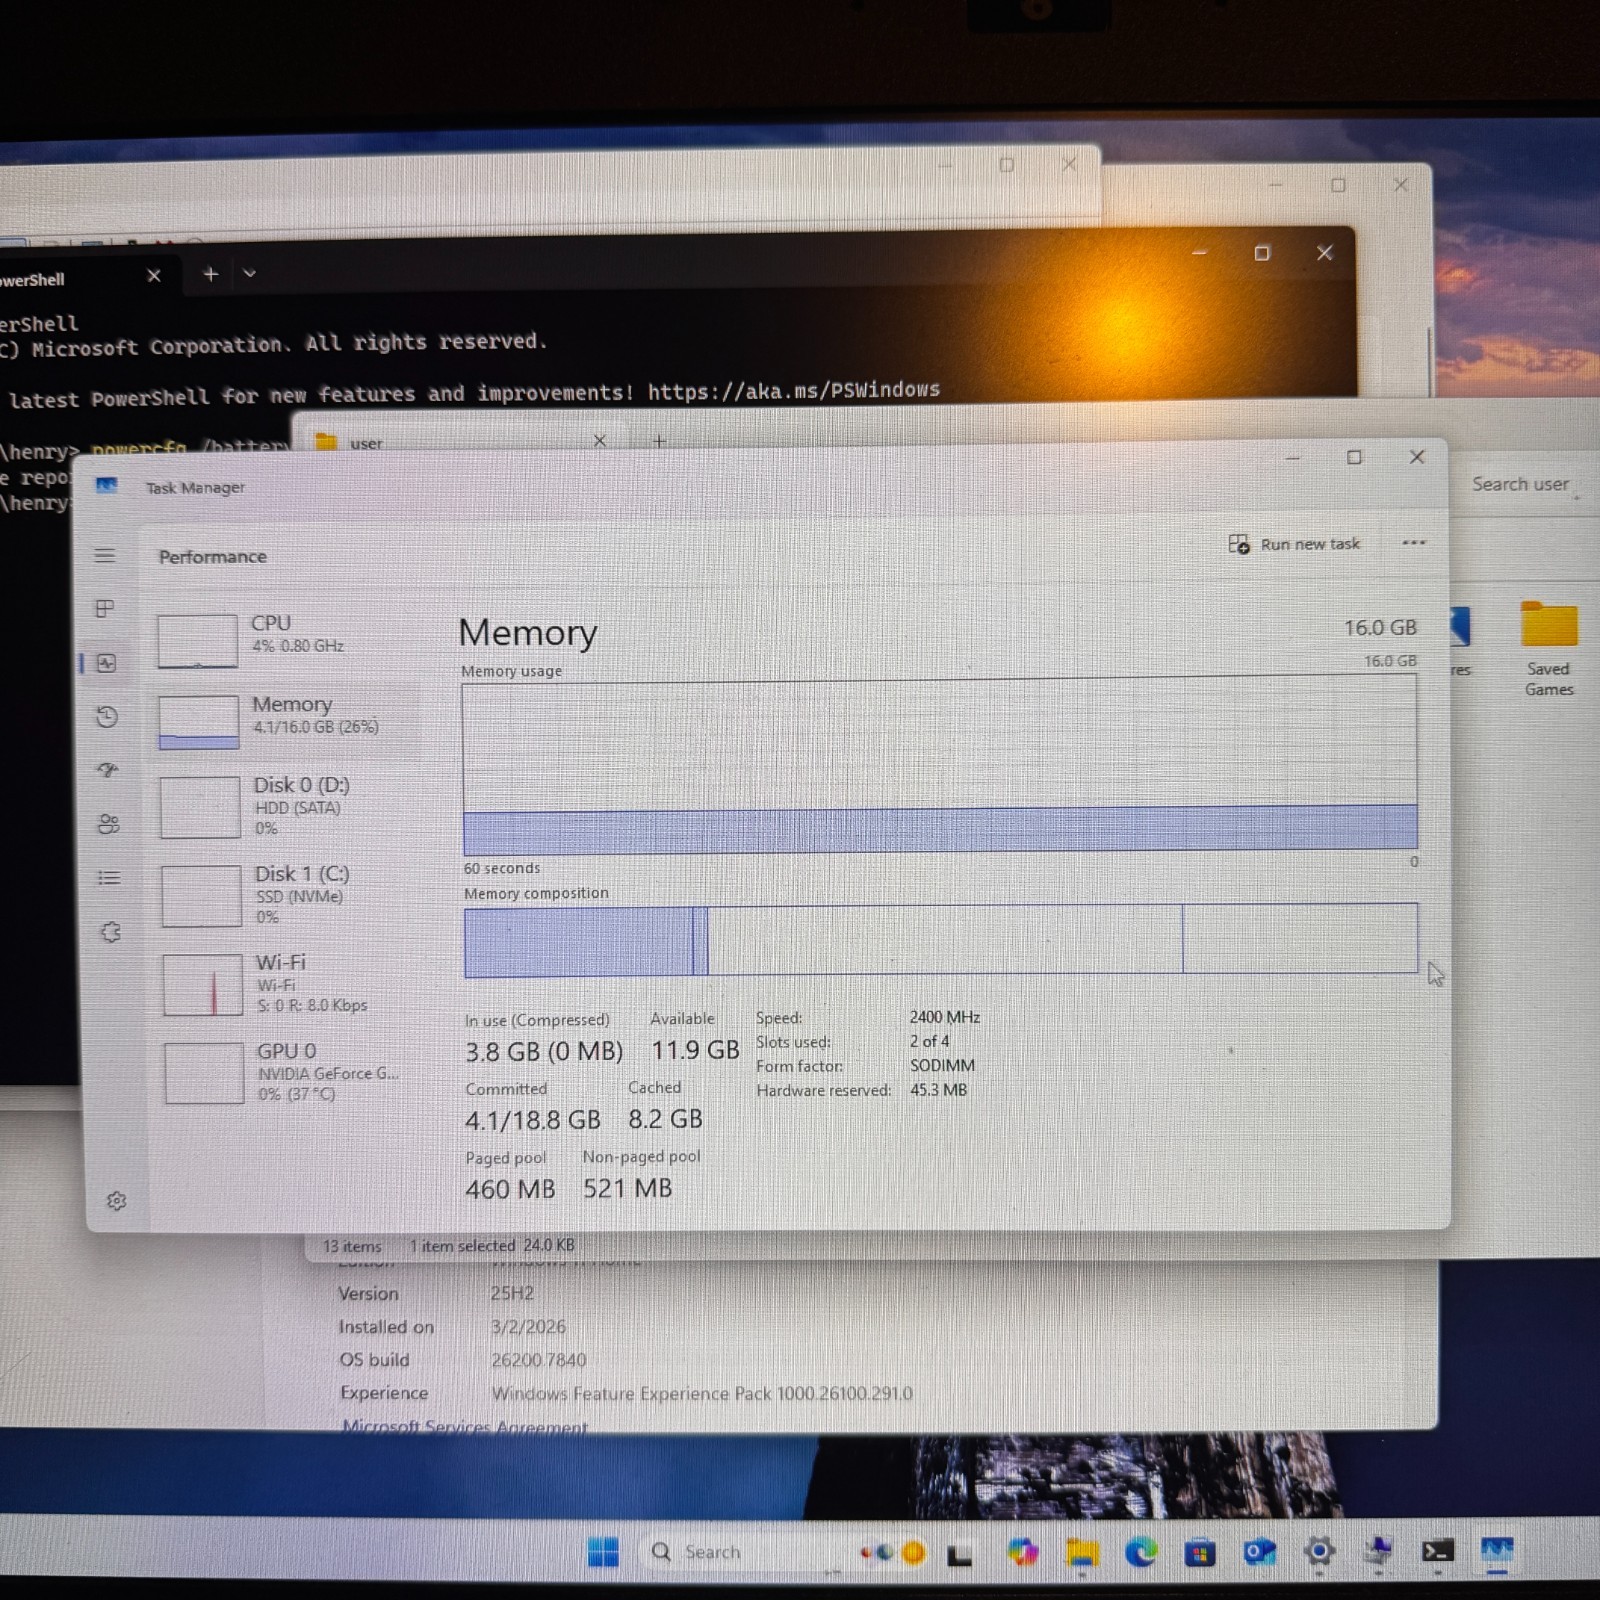Open the three-dot more options menu
This screenshot has height=1600, width=1600.
coord(1414,543)
